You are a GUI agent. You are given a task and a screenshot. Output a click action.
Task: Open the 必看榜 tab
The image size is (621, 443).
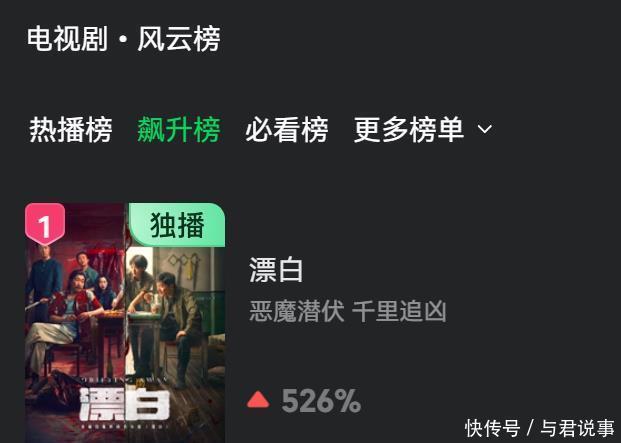coord(287,129)
